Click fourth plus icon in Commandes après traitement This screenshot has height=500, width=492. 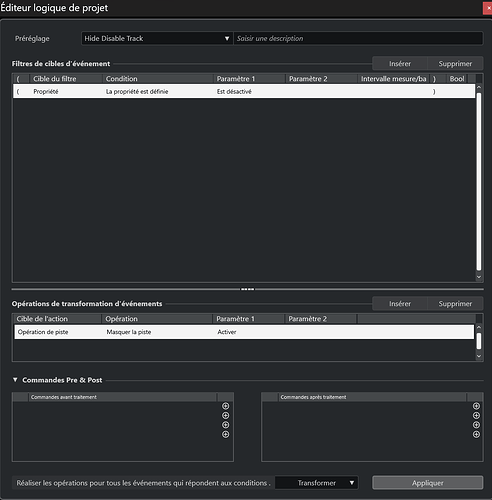tap(476, 434)
